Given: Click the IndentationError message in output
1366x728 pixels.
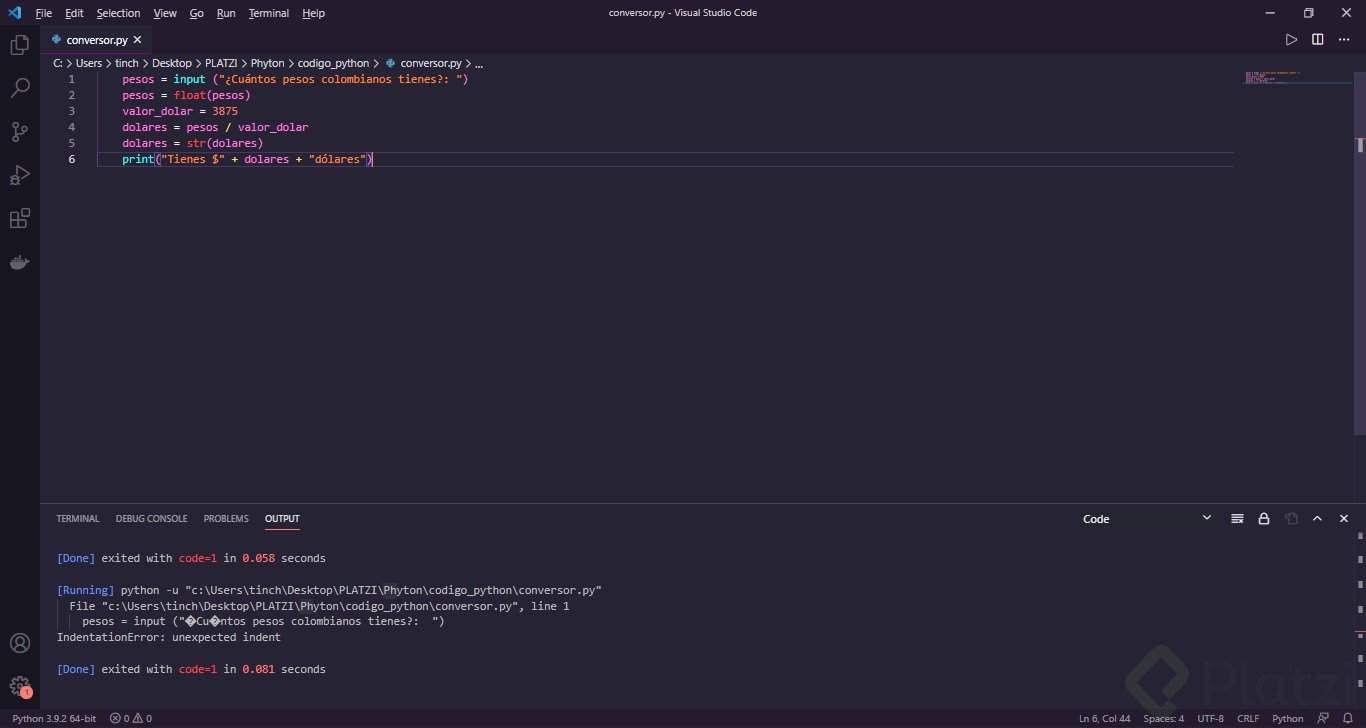Looking at the screenshot, I should tap(169, 637).
